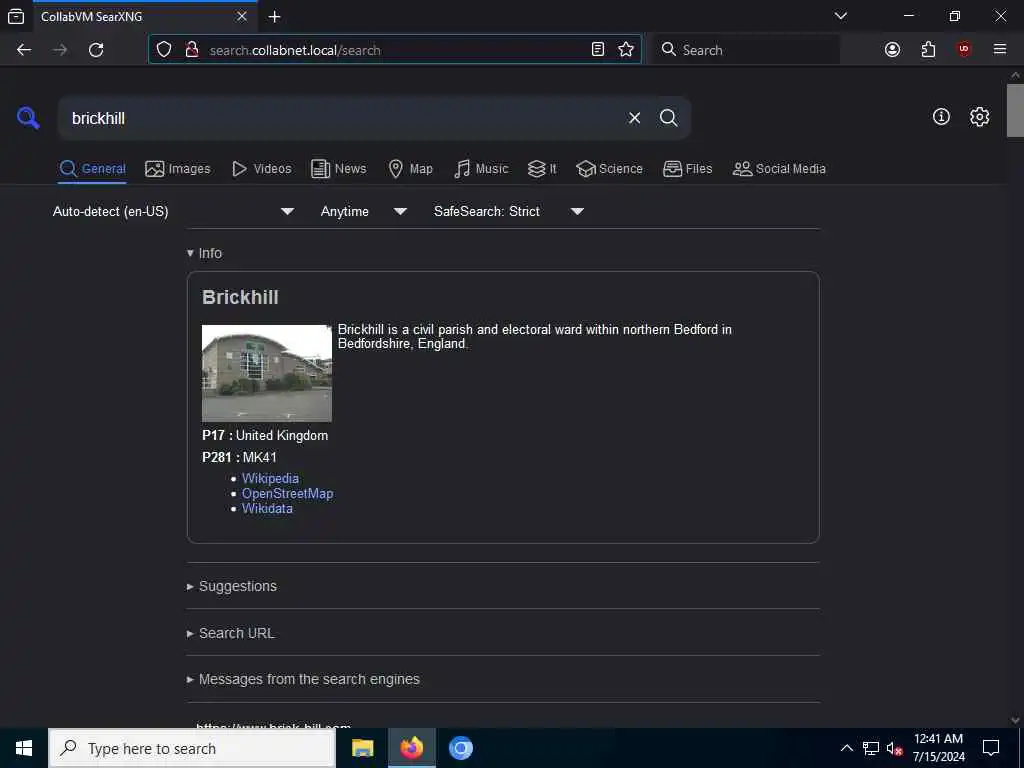This screenshot has height=768, width=1024.
Task: Focus the brickhill search input field
Action: [343, 118]
